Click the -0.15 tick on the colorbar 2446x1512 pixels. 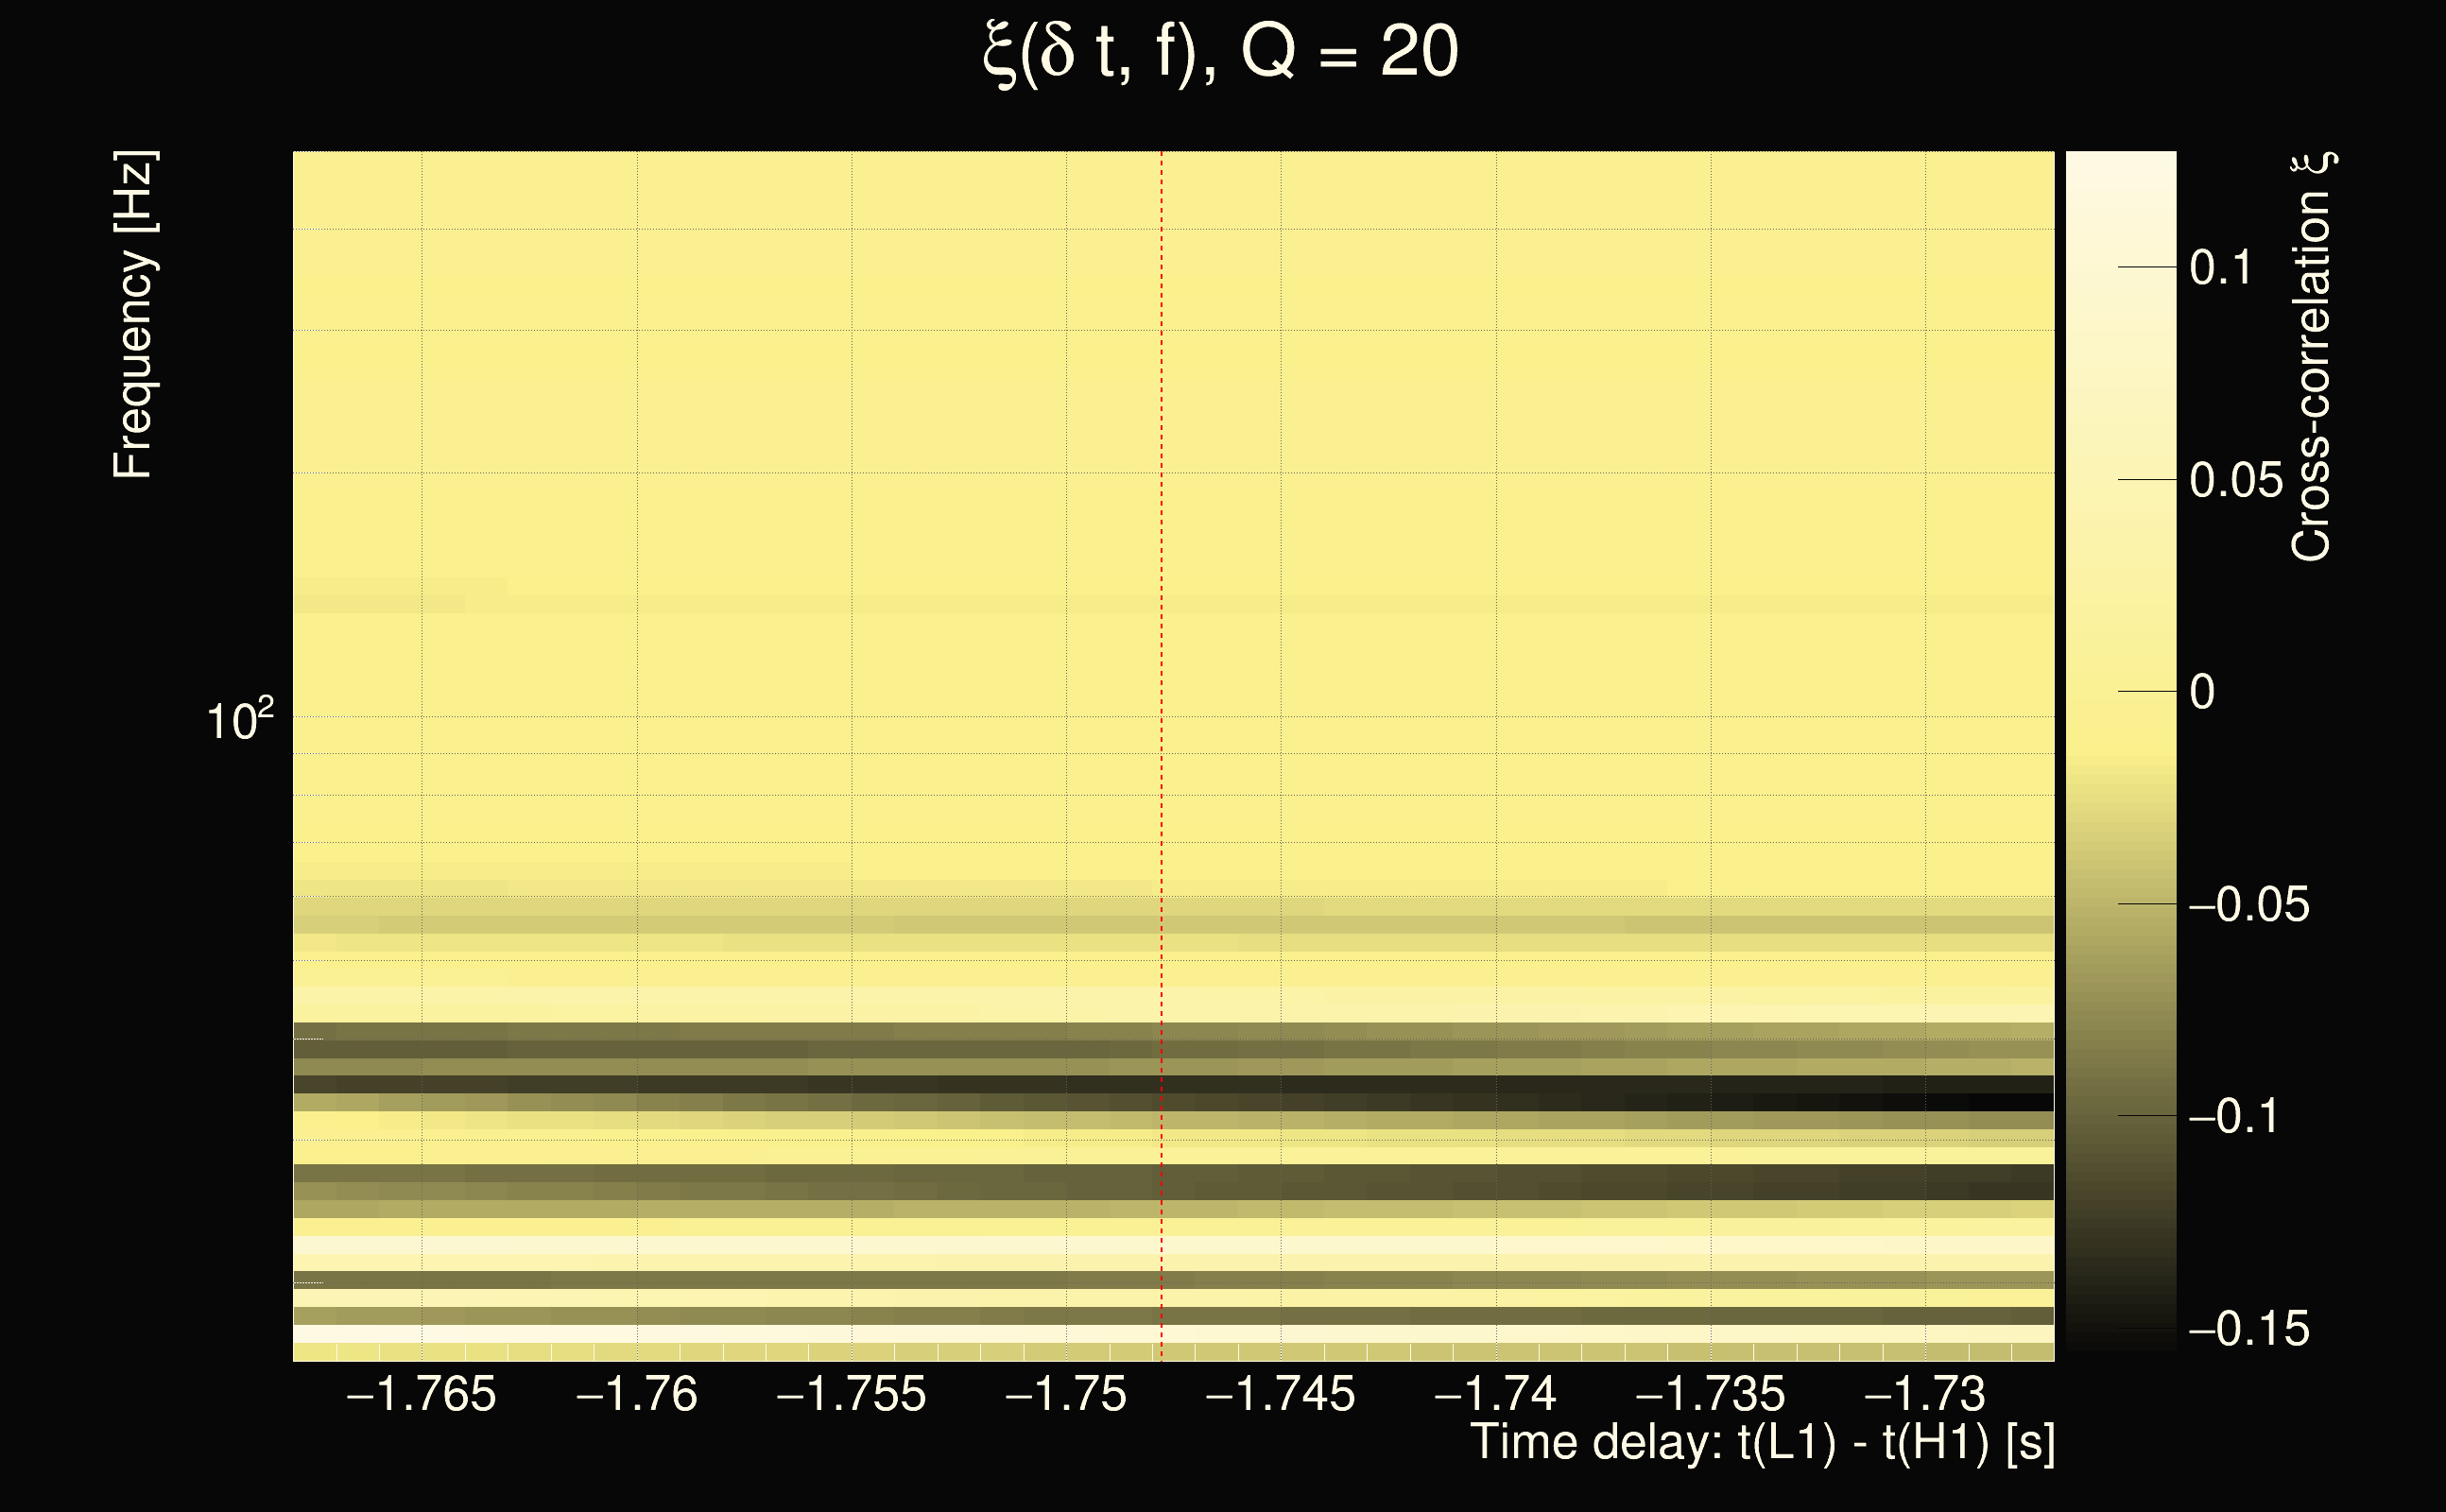[2249, 1330]
